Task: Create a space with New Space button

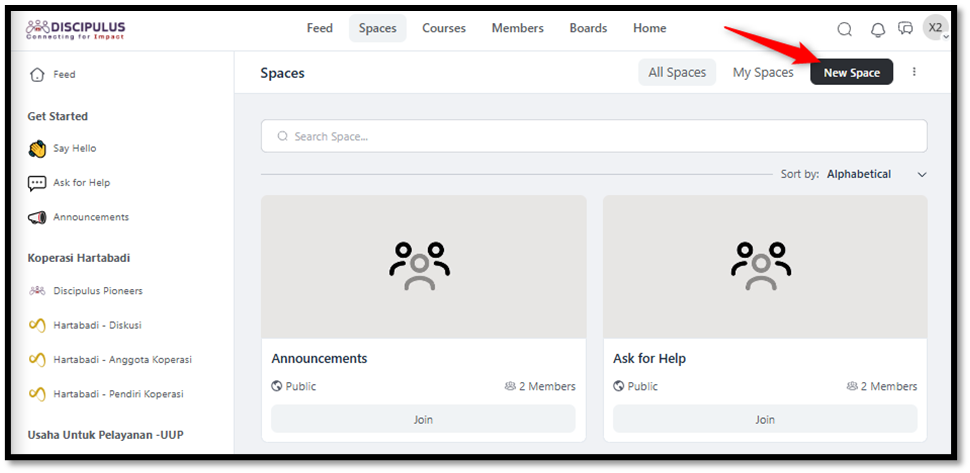Action: click(851, 73)
